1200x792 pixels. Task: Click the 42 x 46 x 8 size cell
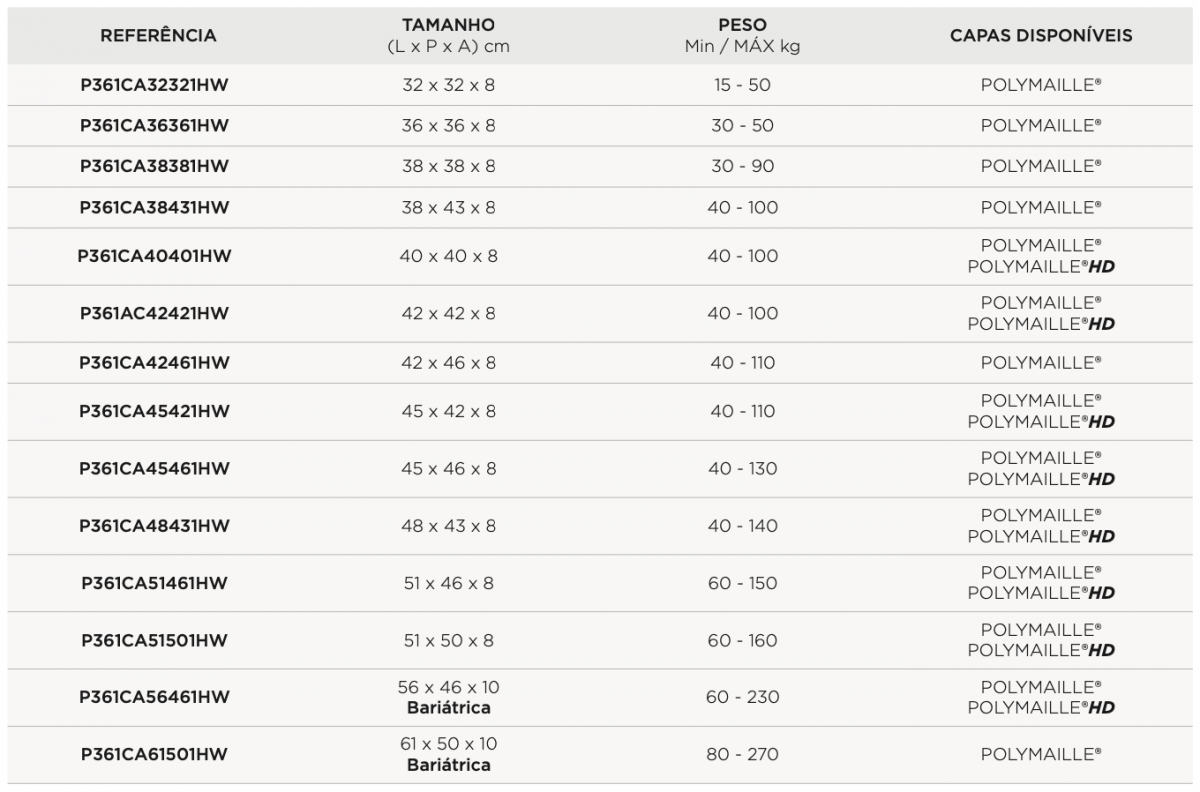coord(448,362)
